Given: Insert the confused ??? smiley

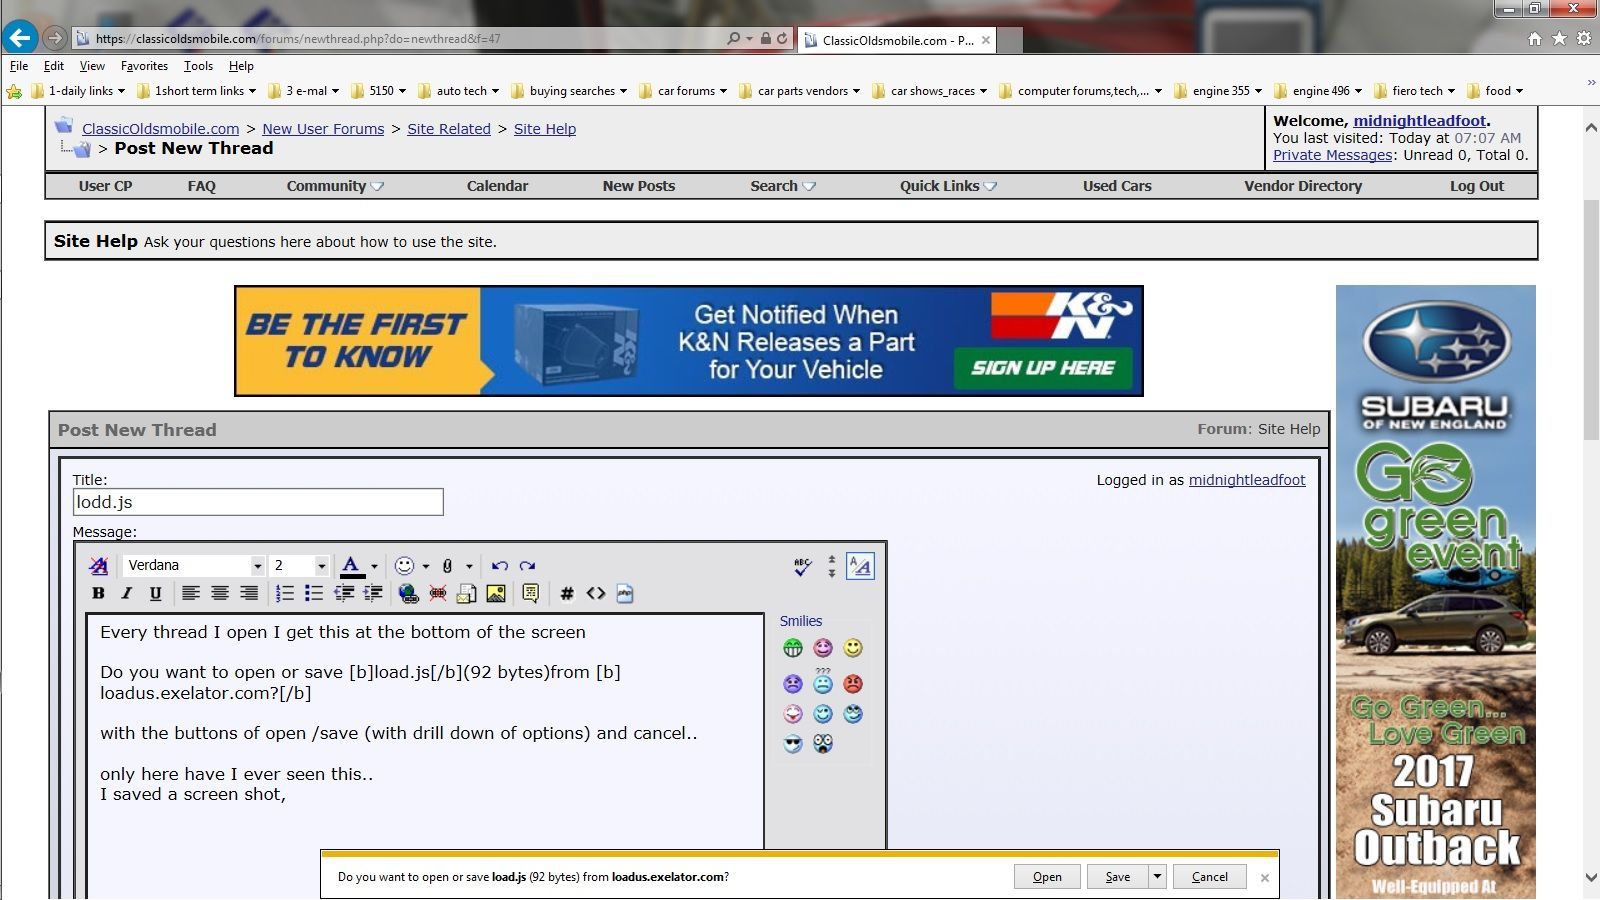Looking at the screenshot, I should 822,682.
